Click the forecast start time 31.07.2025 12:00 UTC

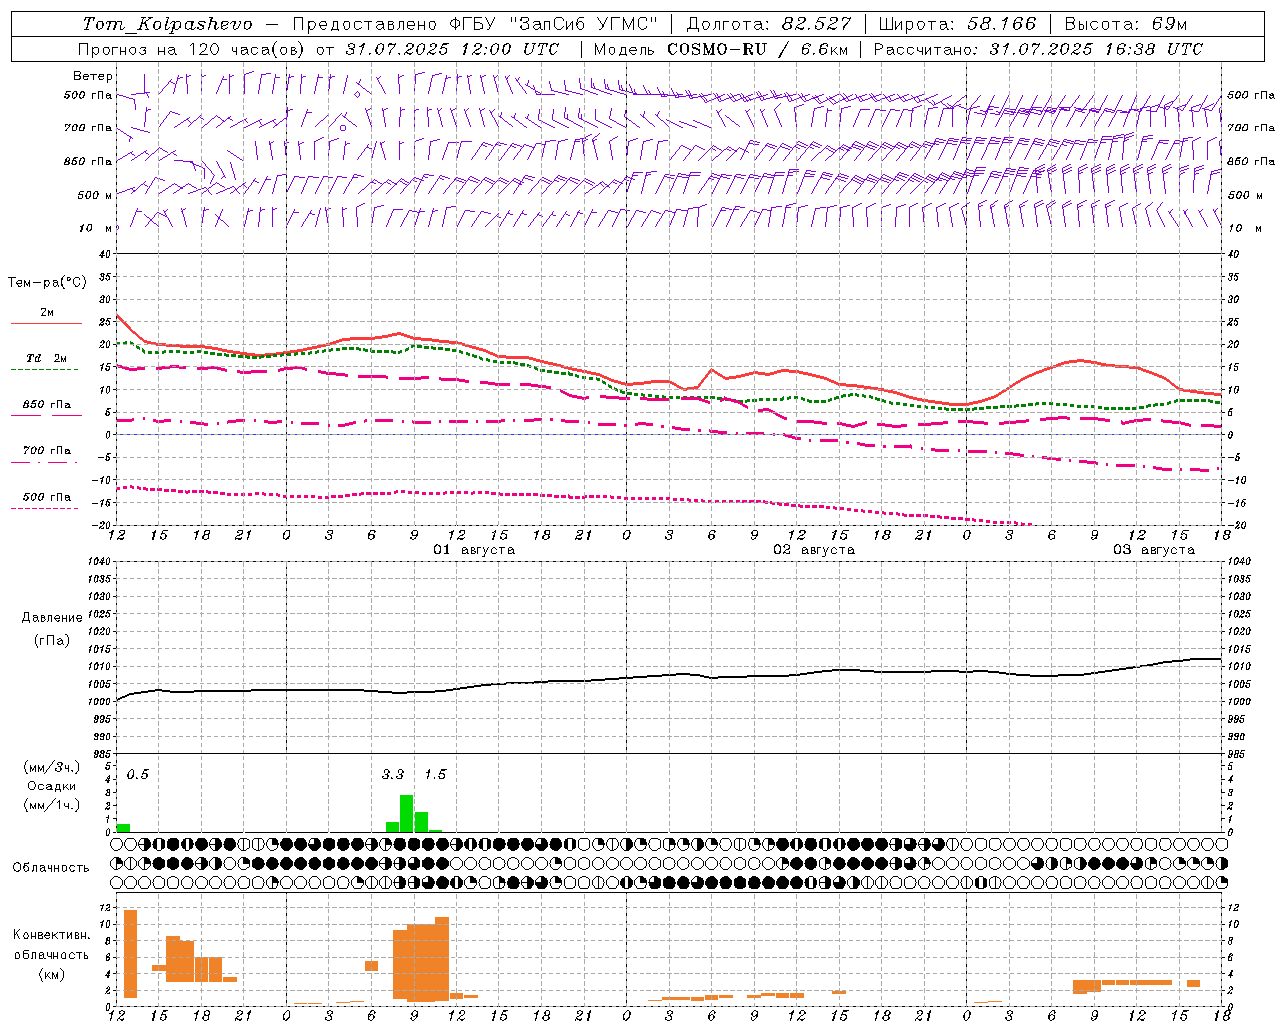tap(451, 49)
